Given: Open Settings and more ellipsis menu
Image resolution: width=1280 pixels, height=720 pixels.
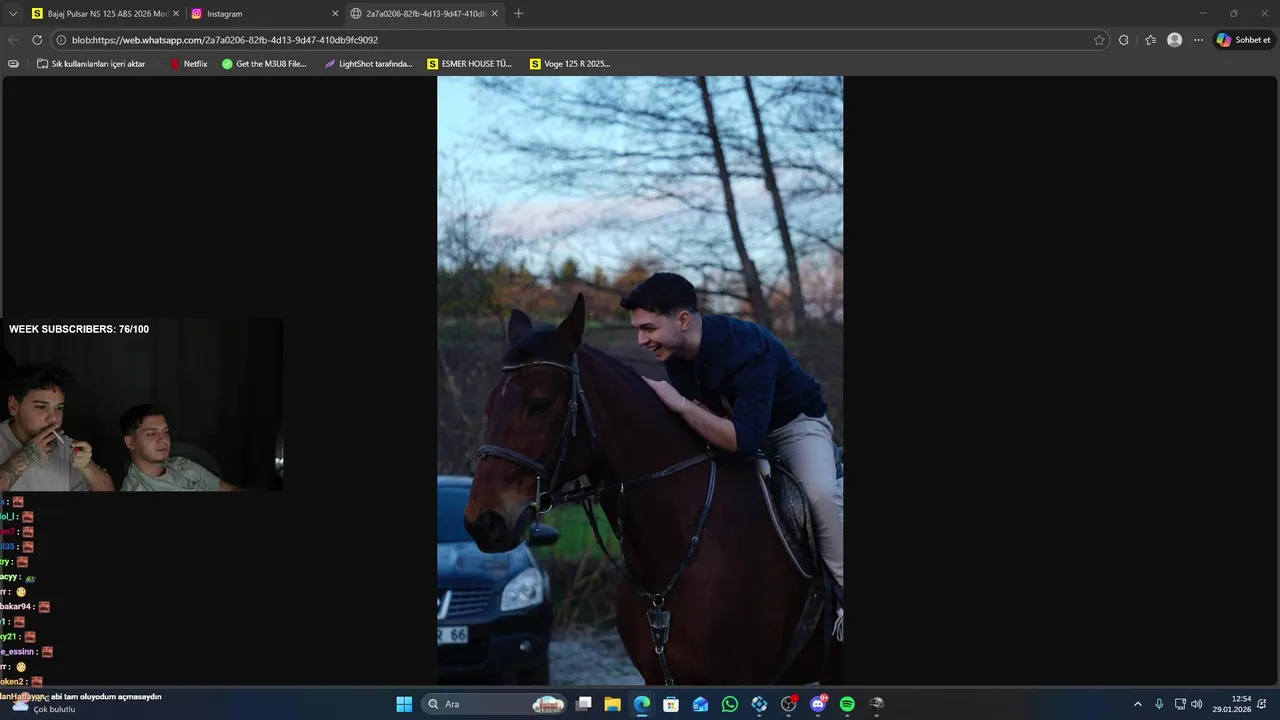Looking at the screenshot, I should 1198,40.
